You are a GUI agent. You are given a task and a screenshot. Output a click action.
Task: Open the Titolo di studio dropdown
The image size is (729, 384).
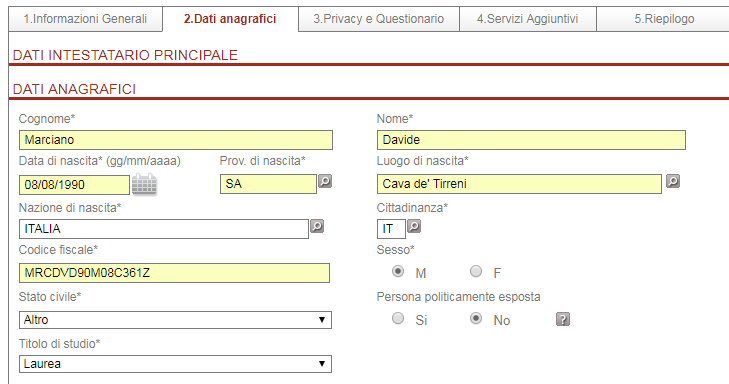click(x=175, y=364)
